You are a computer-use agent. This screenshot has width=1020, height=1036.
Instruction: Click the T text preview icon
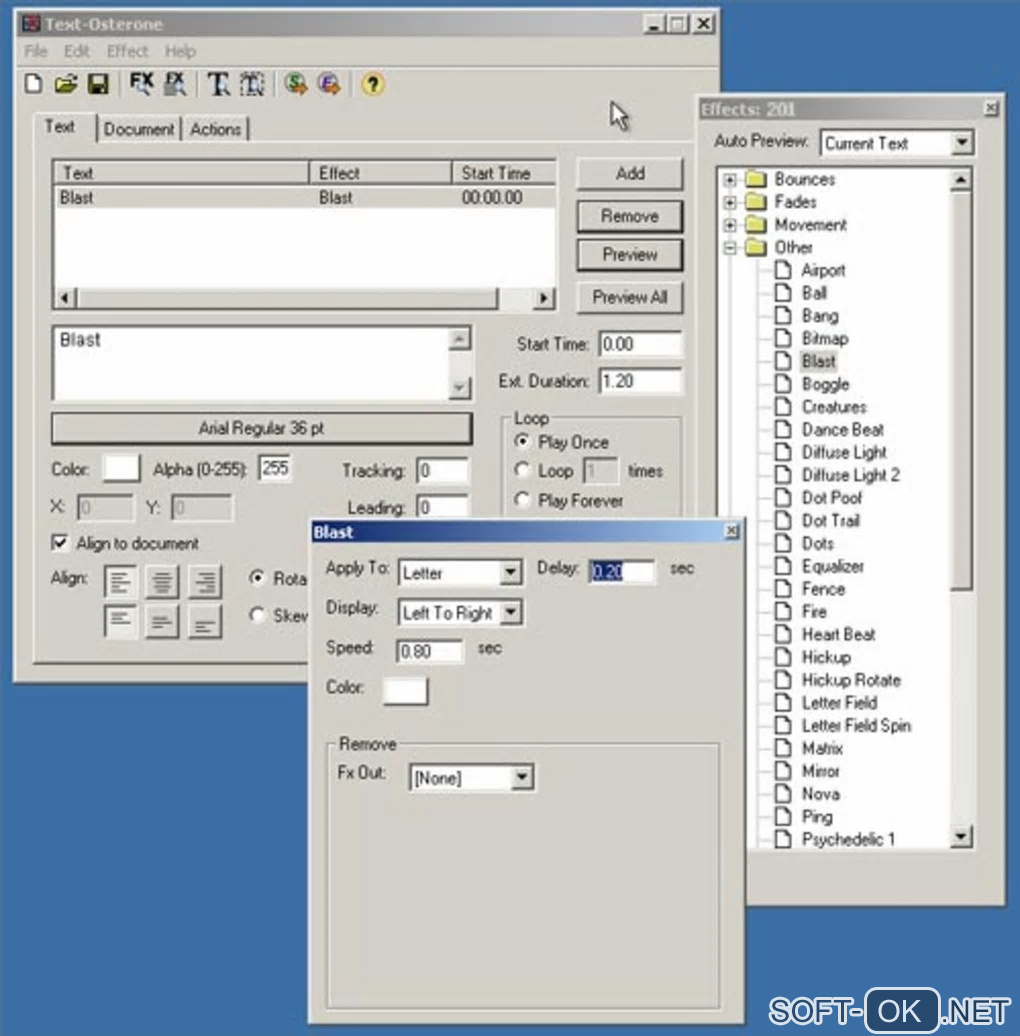tap(218, 84)
